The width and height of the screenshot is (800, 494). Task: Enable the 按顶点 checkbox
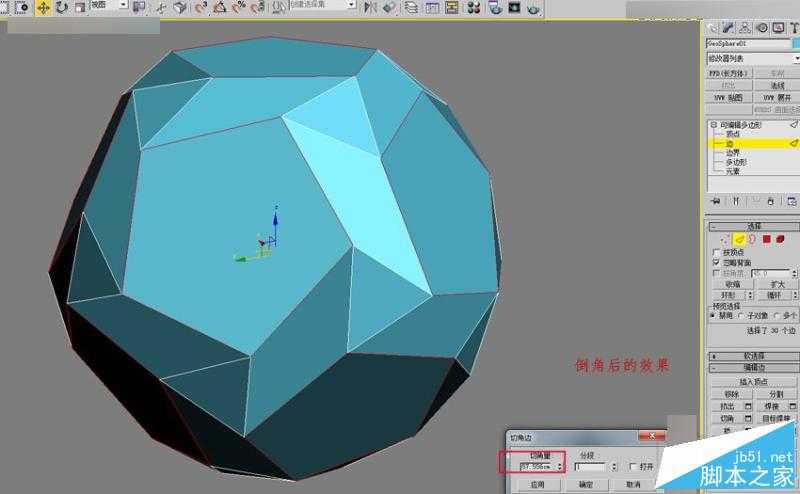pos(716,252)
